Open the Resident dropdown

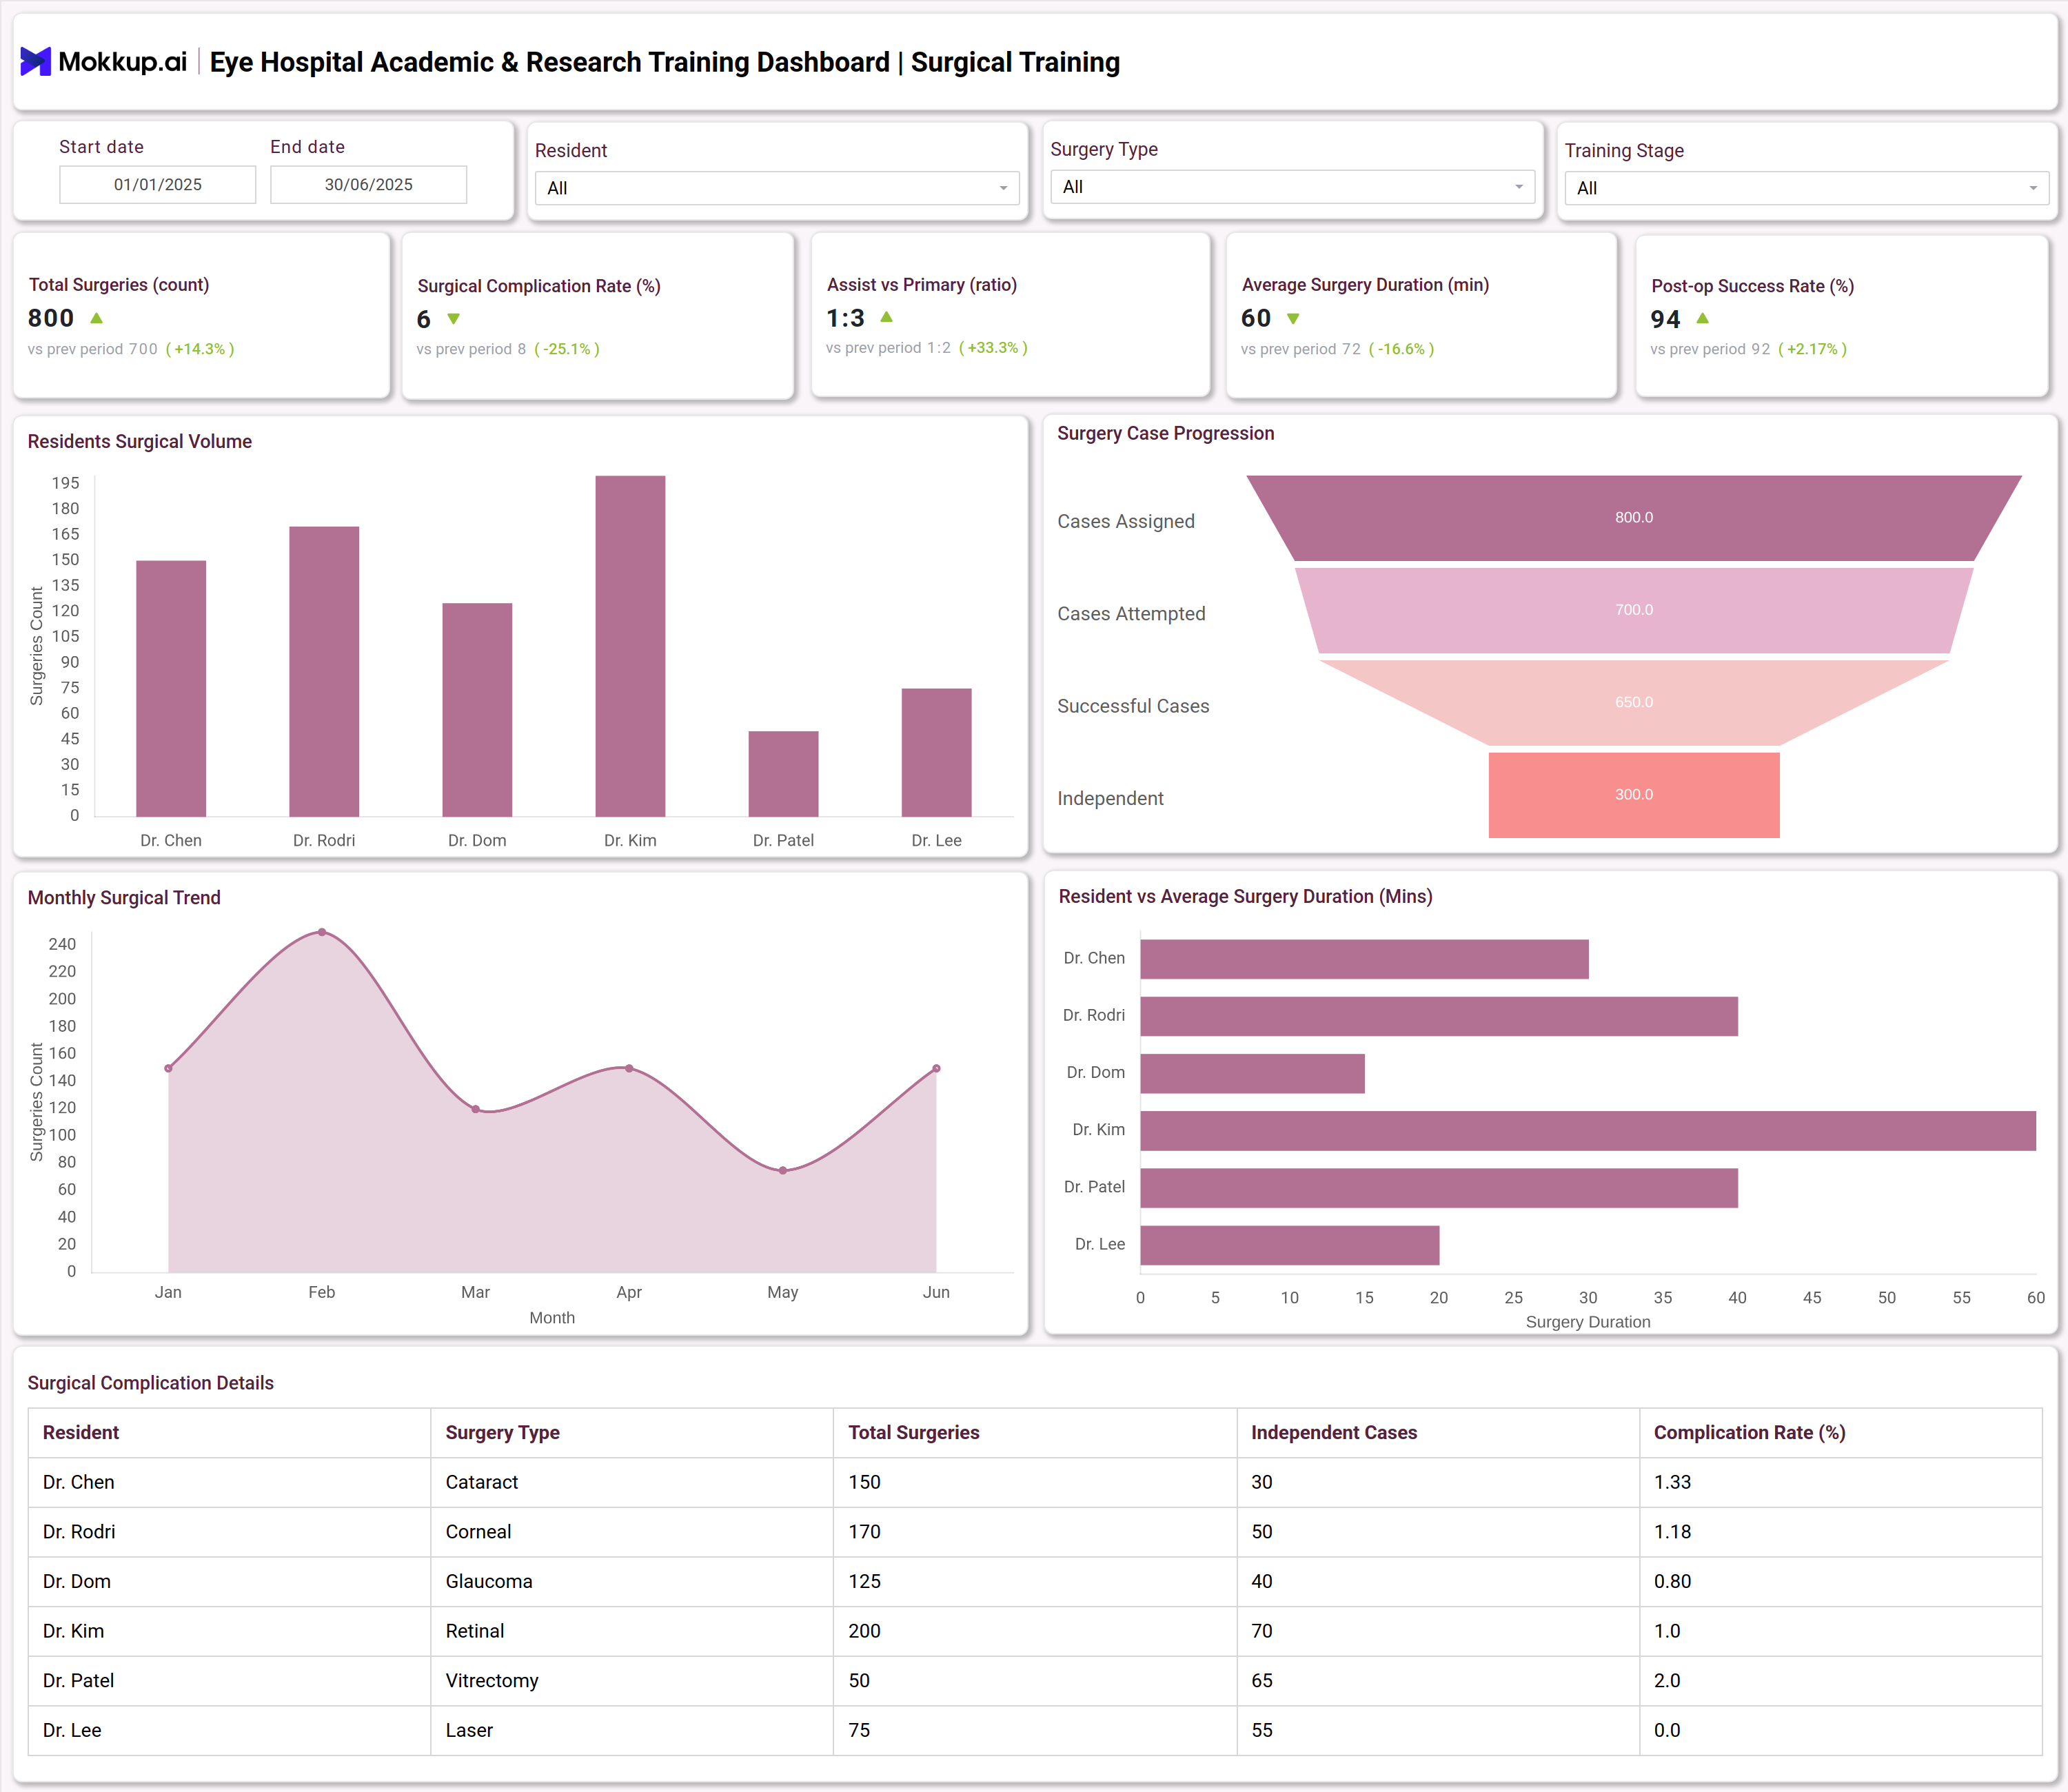pyautogui.click(x=777, y=188)
